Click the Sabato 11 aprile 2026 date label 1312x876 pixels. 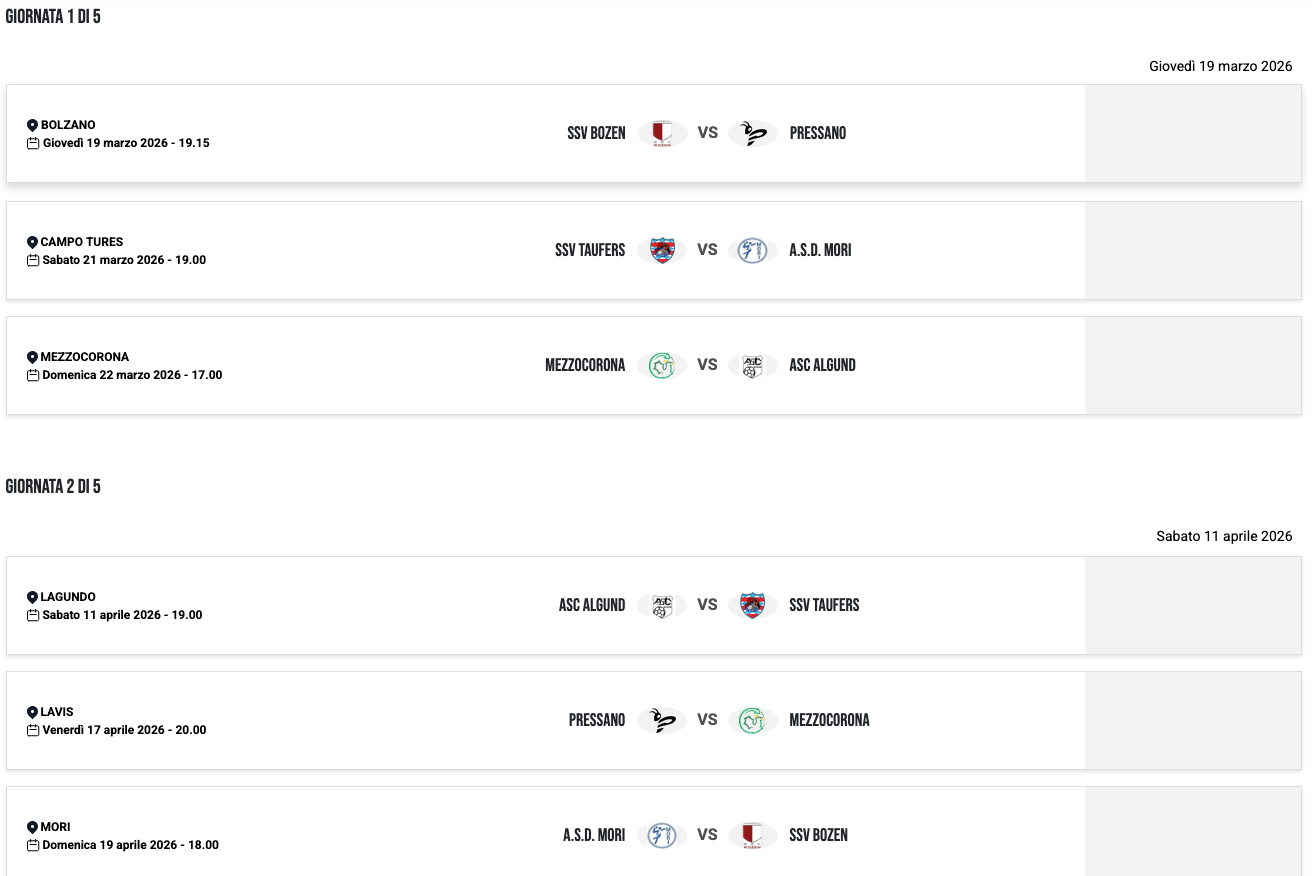click(1224, 536)
